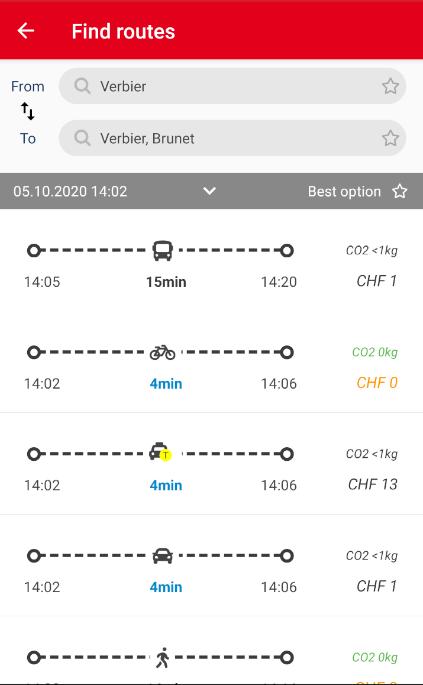Open the 15min bus route for CHF 1

(x=212, y=264)
